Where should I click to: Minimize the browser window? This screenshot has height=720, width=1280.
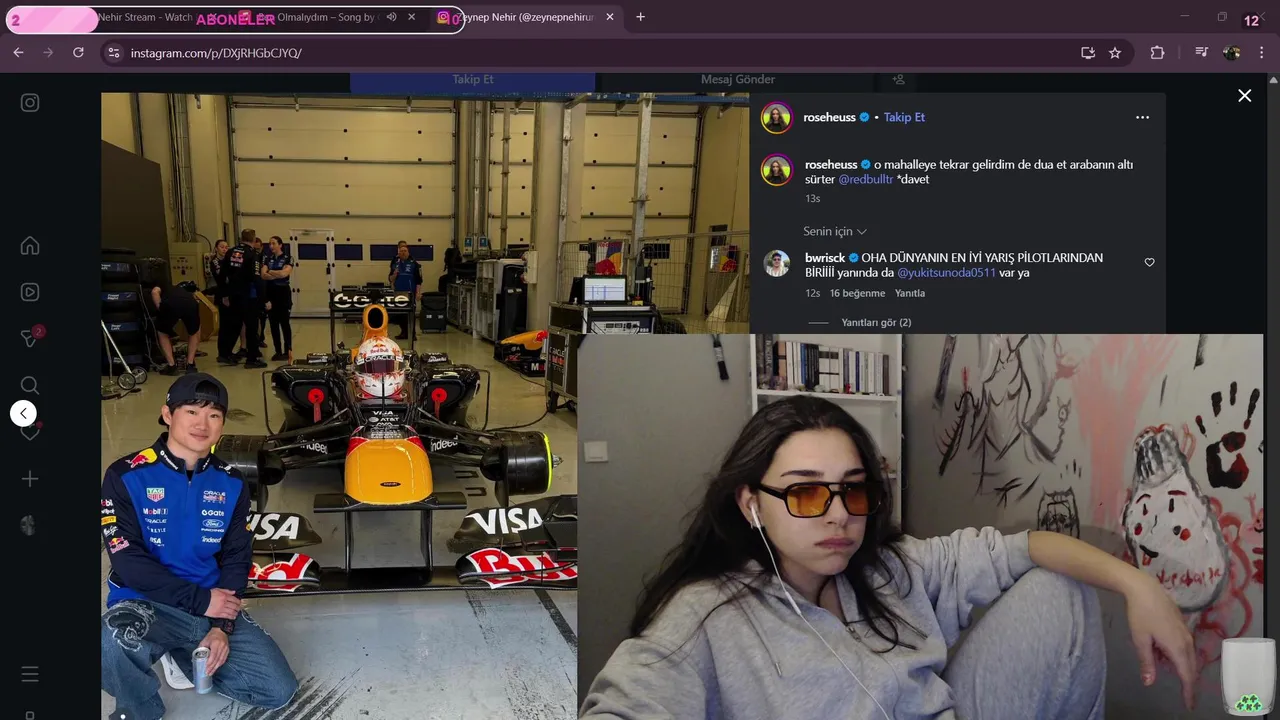click(x=1185, y=16)
